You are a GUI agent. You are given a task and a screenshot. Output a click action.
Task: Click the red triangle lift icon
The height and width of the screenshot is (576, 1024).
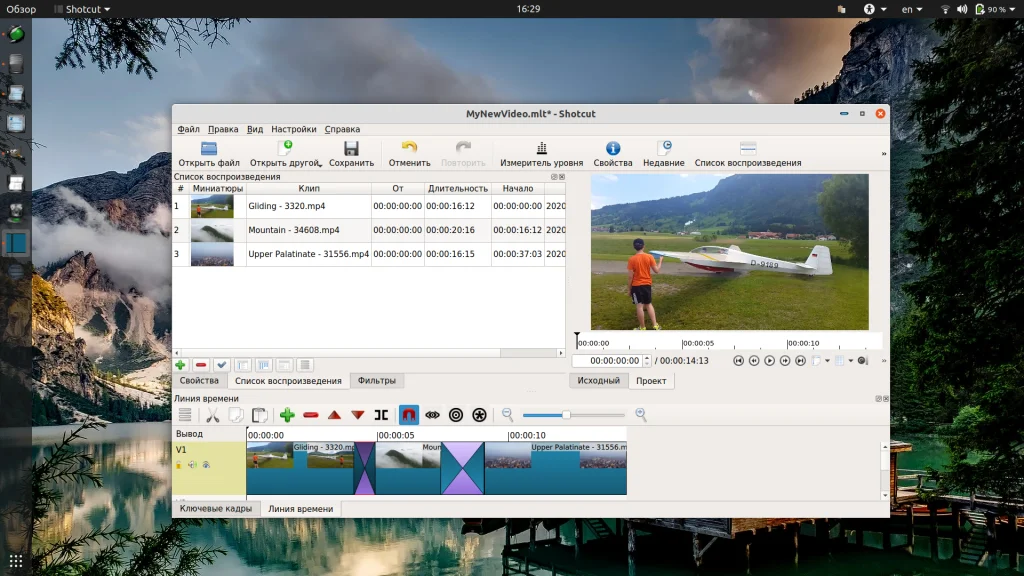point(334,415)
